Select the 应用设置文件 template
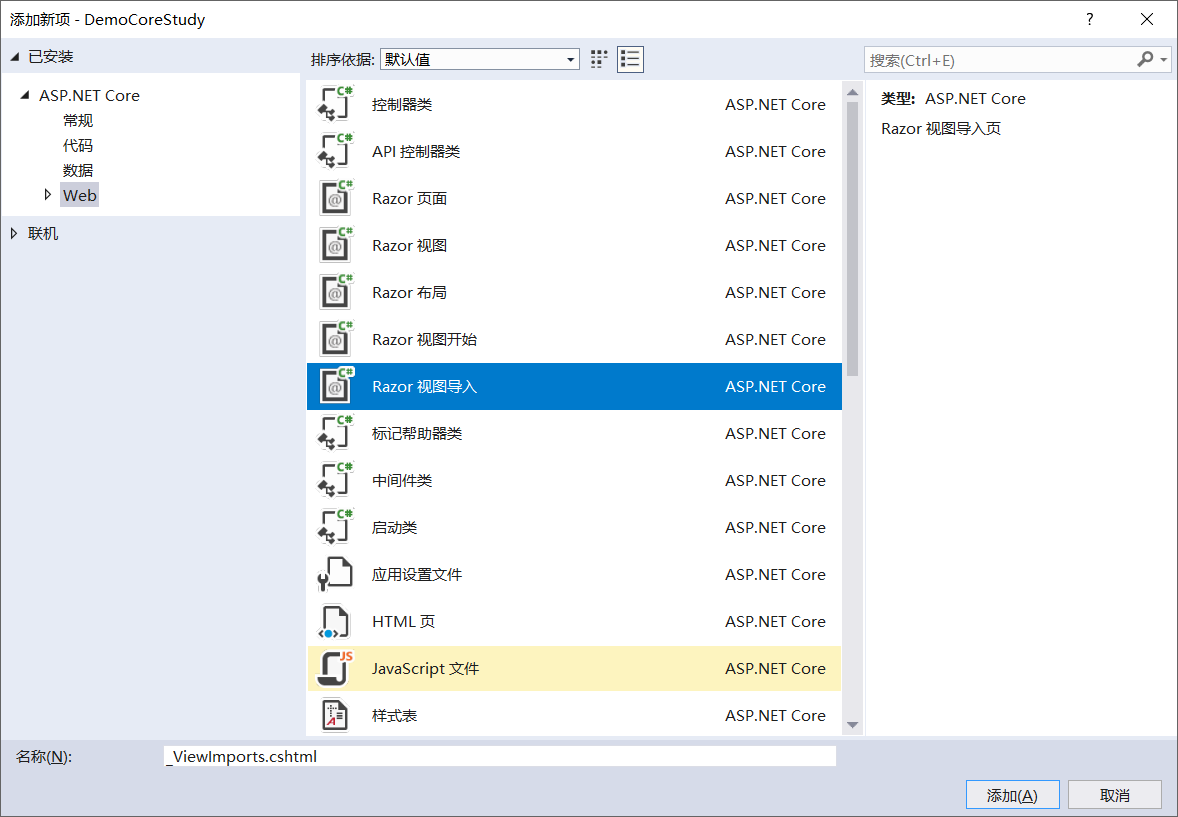The width and height of the screenshot is (1178, 817). pyautogui.click(x=575, y=574)
